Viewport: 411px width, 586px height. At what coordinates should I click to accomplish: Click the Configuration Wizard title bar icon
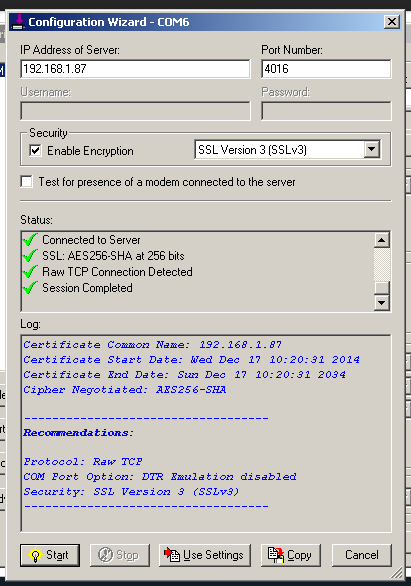tap(18, 22)
